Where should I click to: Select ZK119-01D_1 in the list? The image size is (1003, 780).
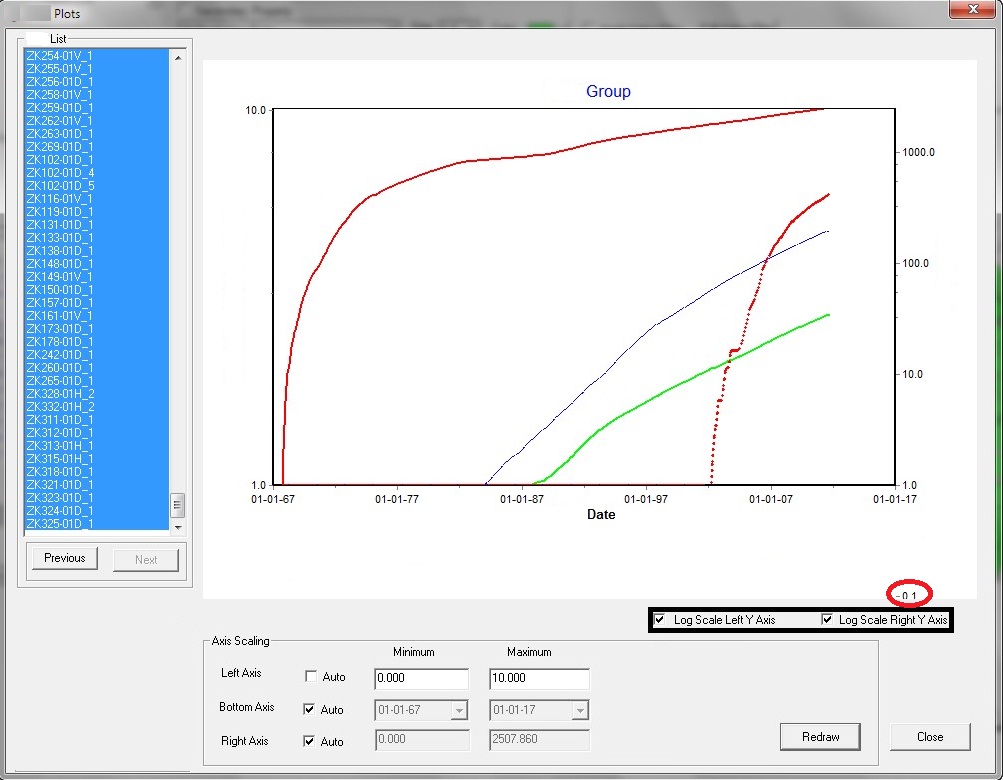click(x=97, y=212)
